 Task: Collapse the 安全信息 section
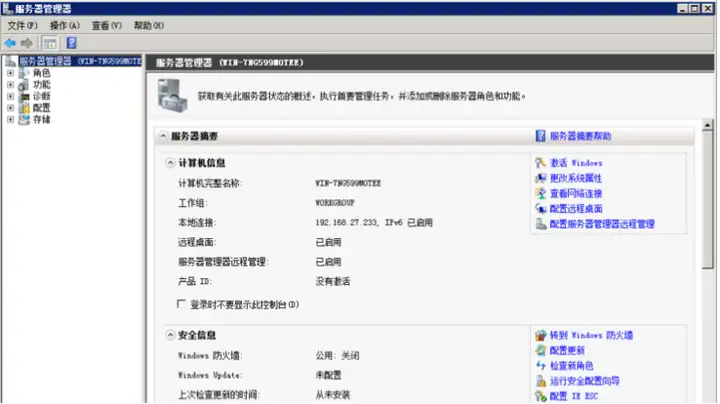click(170, 335)
